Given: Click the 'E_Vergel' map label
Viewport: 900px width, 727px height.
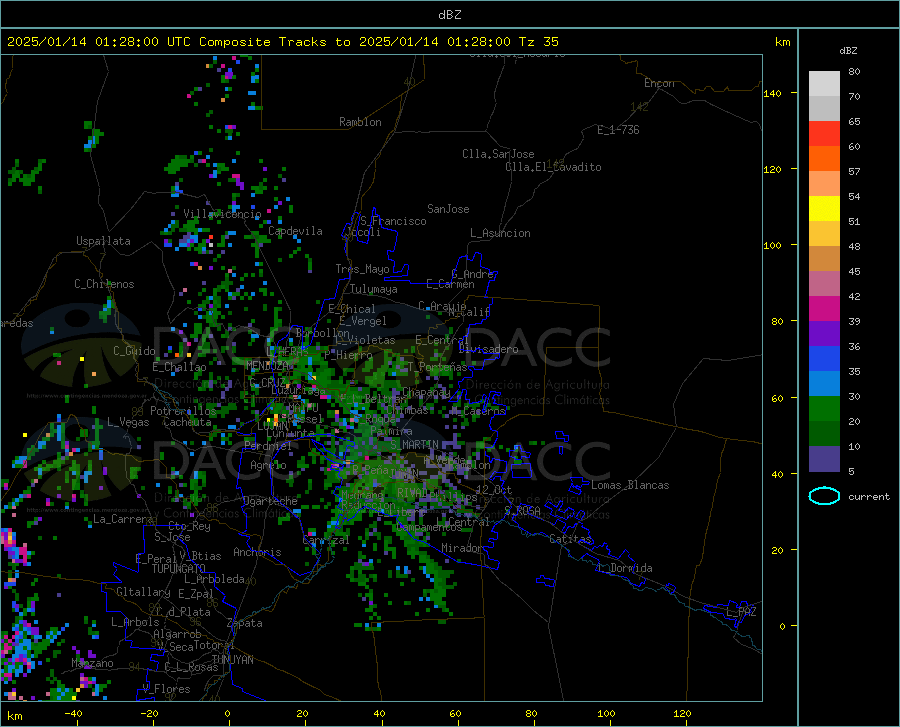Looking at the screenshot, I should click(363, 321).
